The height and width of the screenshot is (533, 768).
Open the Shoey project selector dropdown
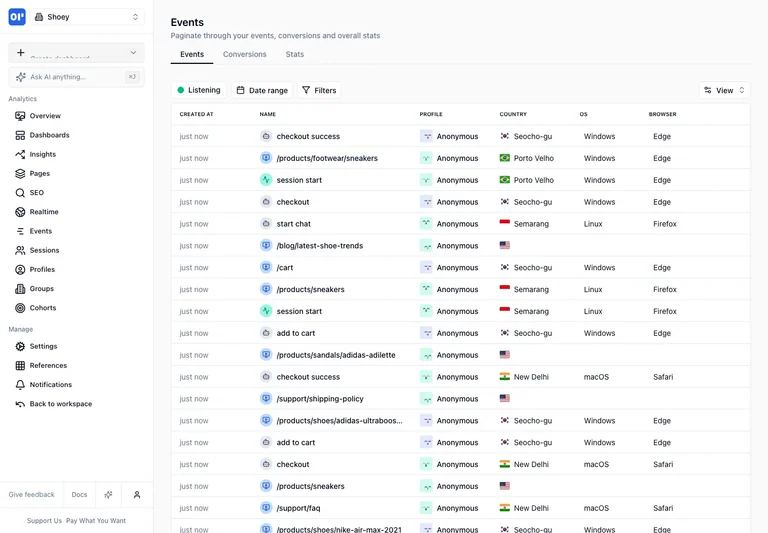click(x=88, y=17)
